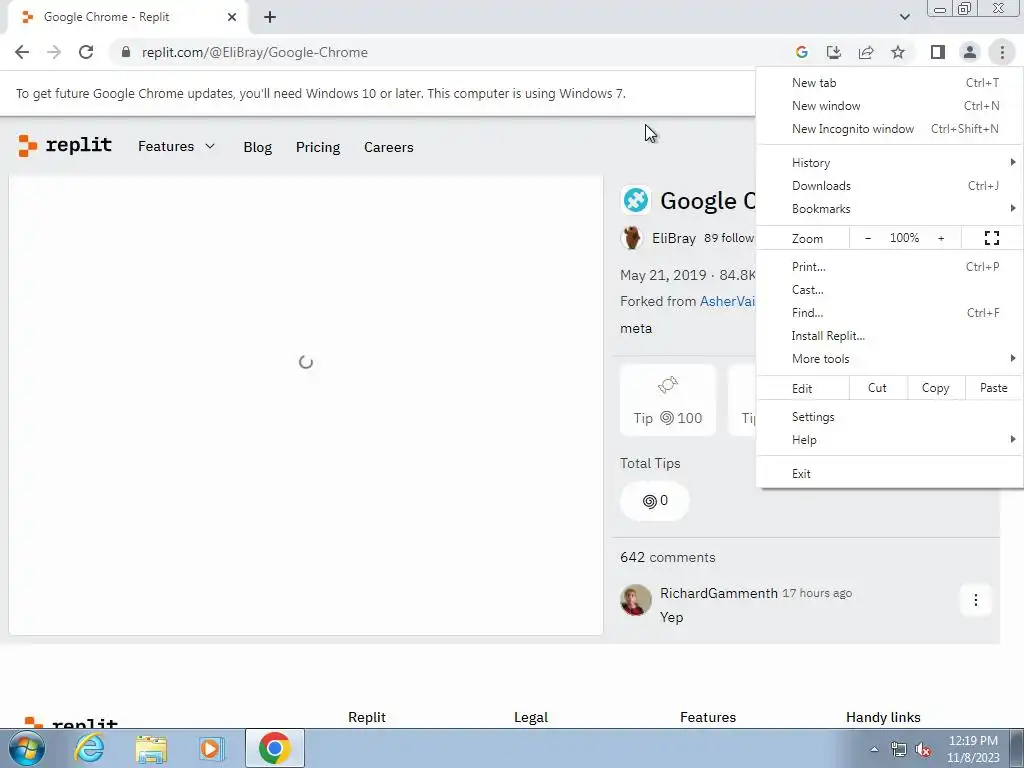This screenshot has width=1024, height=768.
Task: Toggle the Chrome side panel
Action: [938, 52]
